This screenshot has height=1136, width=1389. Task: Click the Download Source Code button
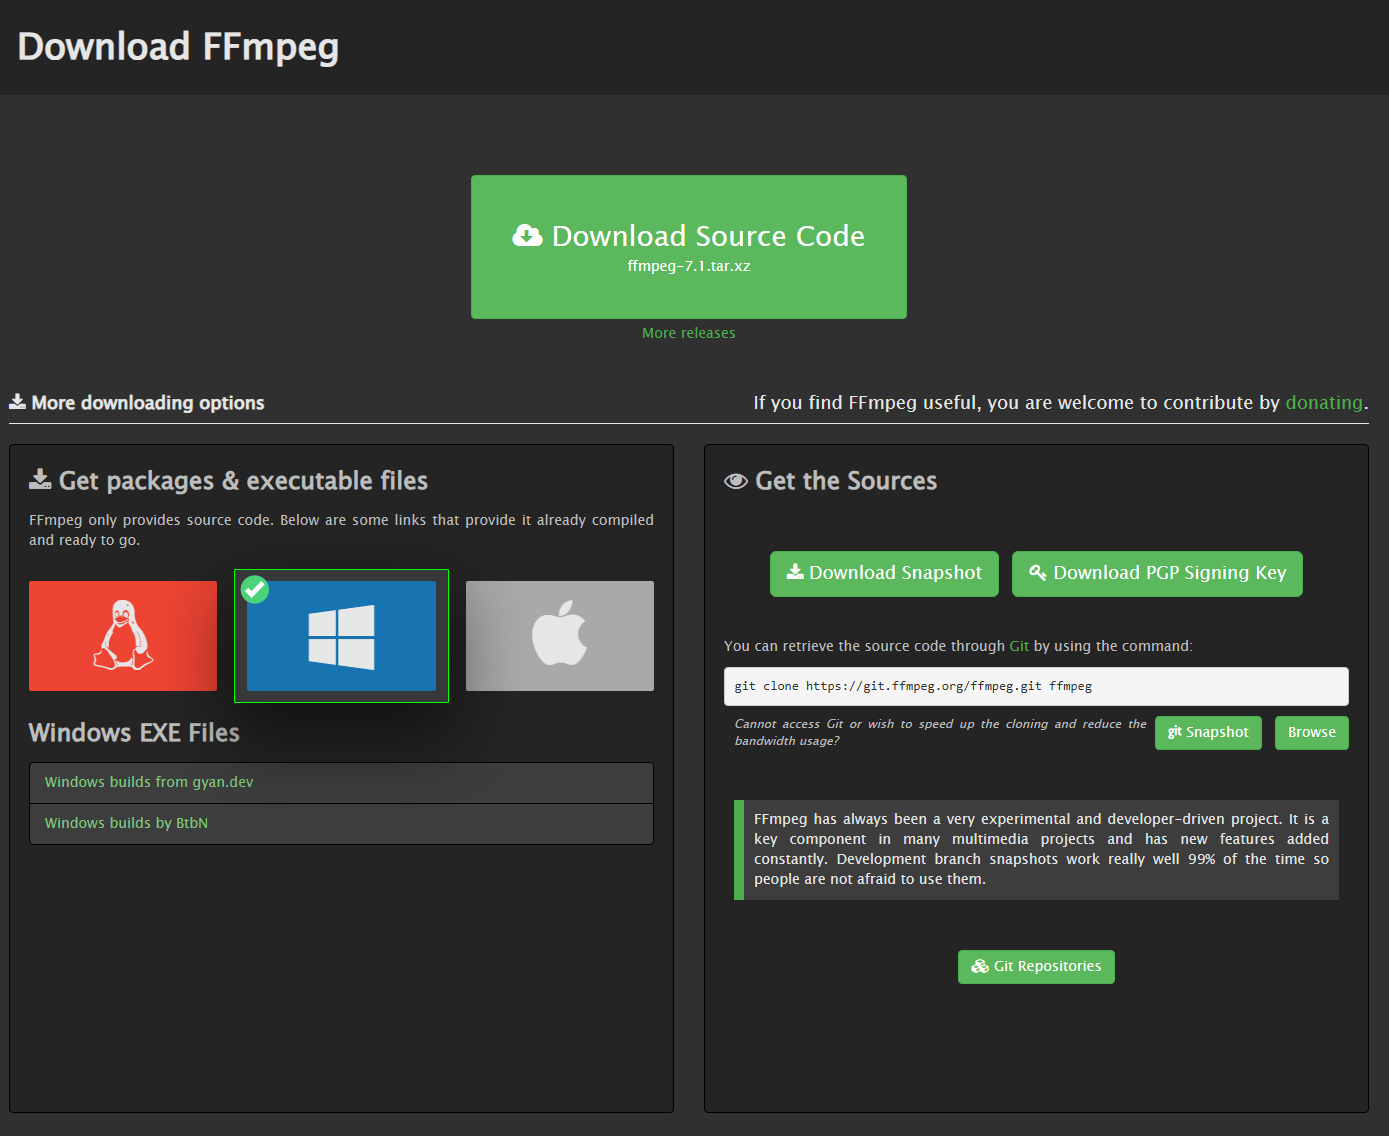688,247
